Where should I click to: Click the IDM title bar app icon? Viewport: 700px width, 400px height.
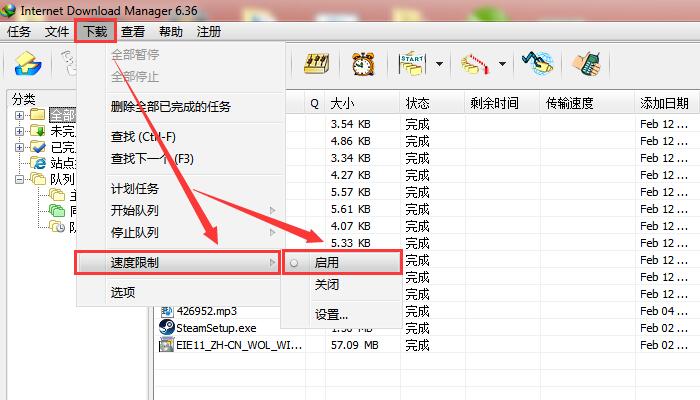pos(8,10)
